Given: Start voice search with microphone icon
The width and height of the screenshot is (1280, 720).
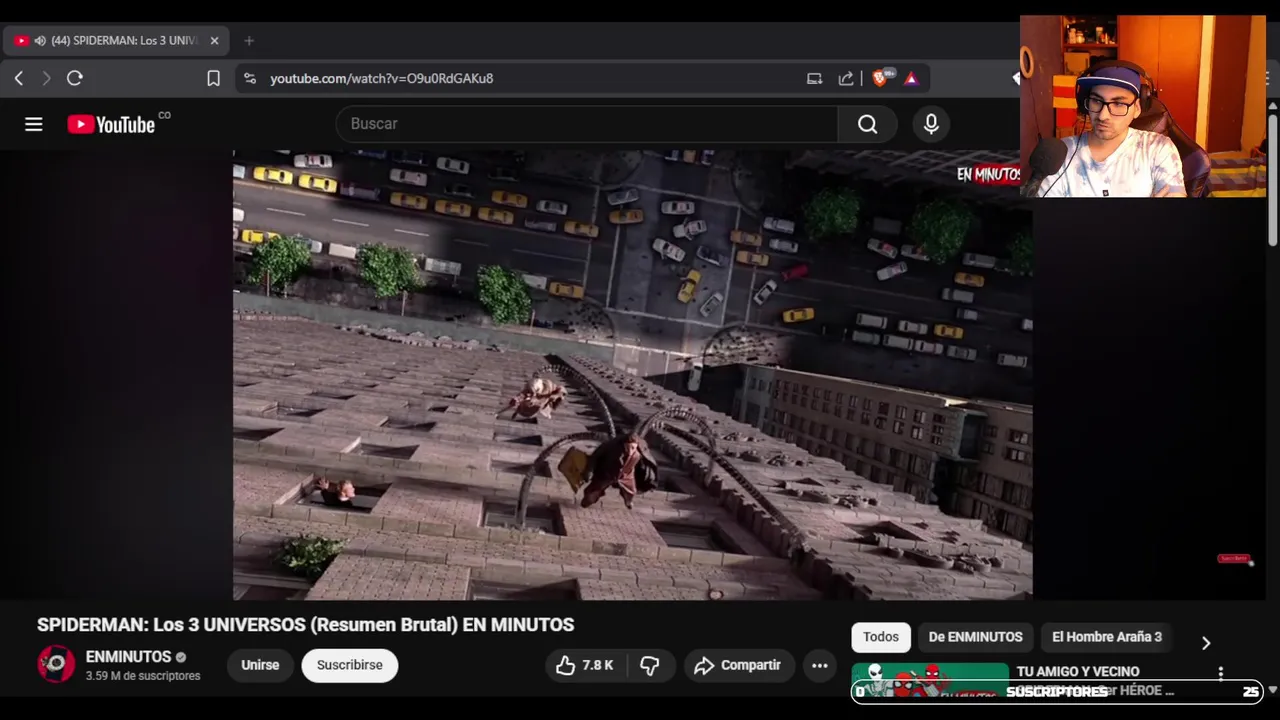Looking at the screenshot, I should tap(931, 124).
